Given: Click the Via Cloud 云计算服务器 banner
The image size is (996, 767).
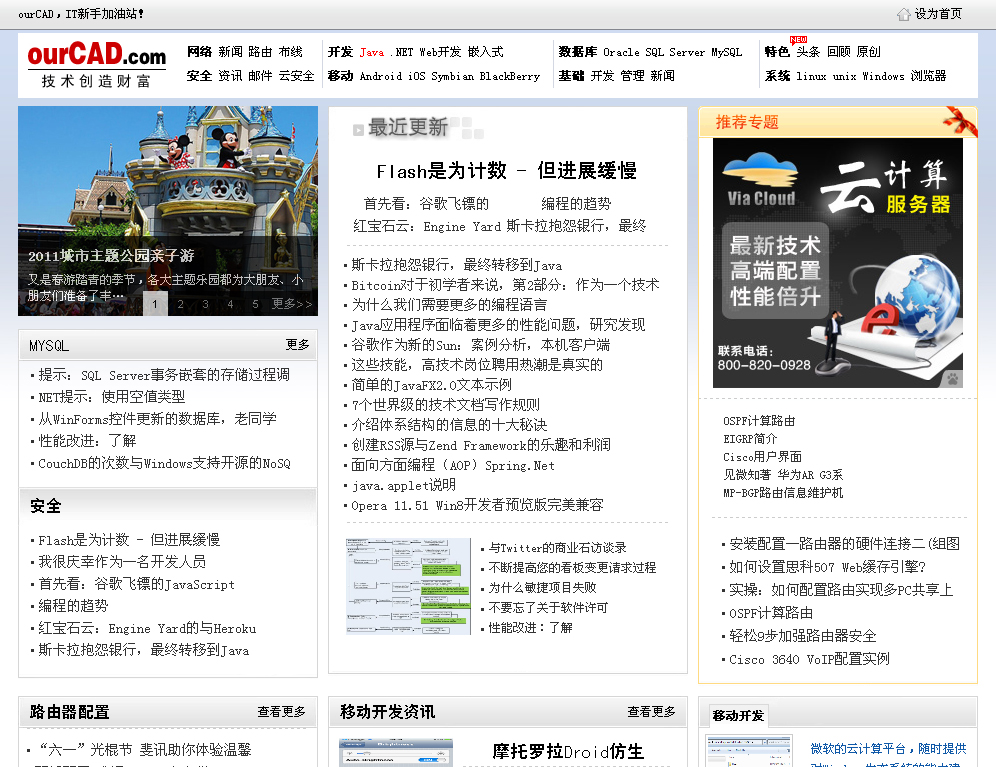Looking at the screenshot, I should point(838,263).
